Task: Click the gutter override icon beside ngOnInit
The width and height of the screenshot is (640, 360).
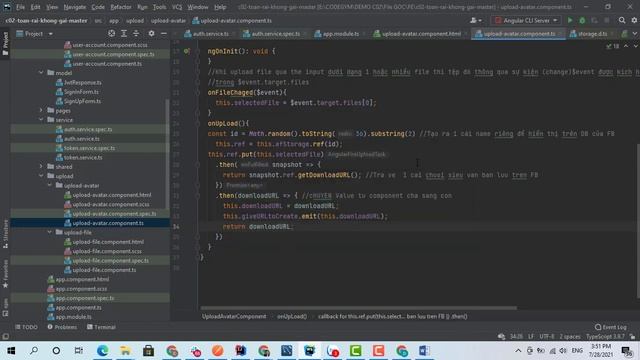Action: 187,51
